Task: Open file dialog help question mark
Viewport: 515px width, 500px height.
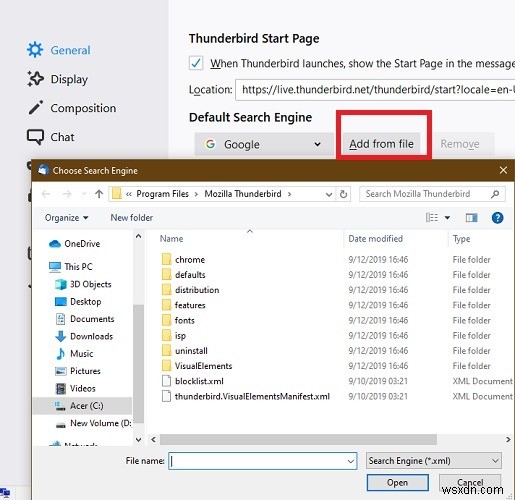Action: coord(497,218)
